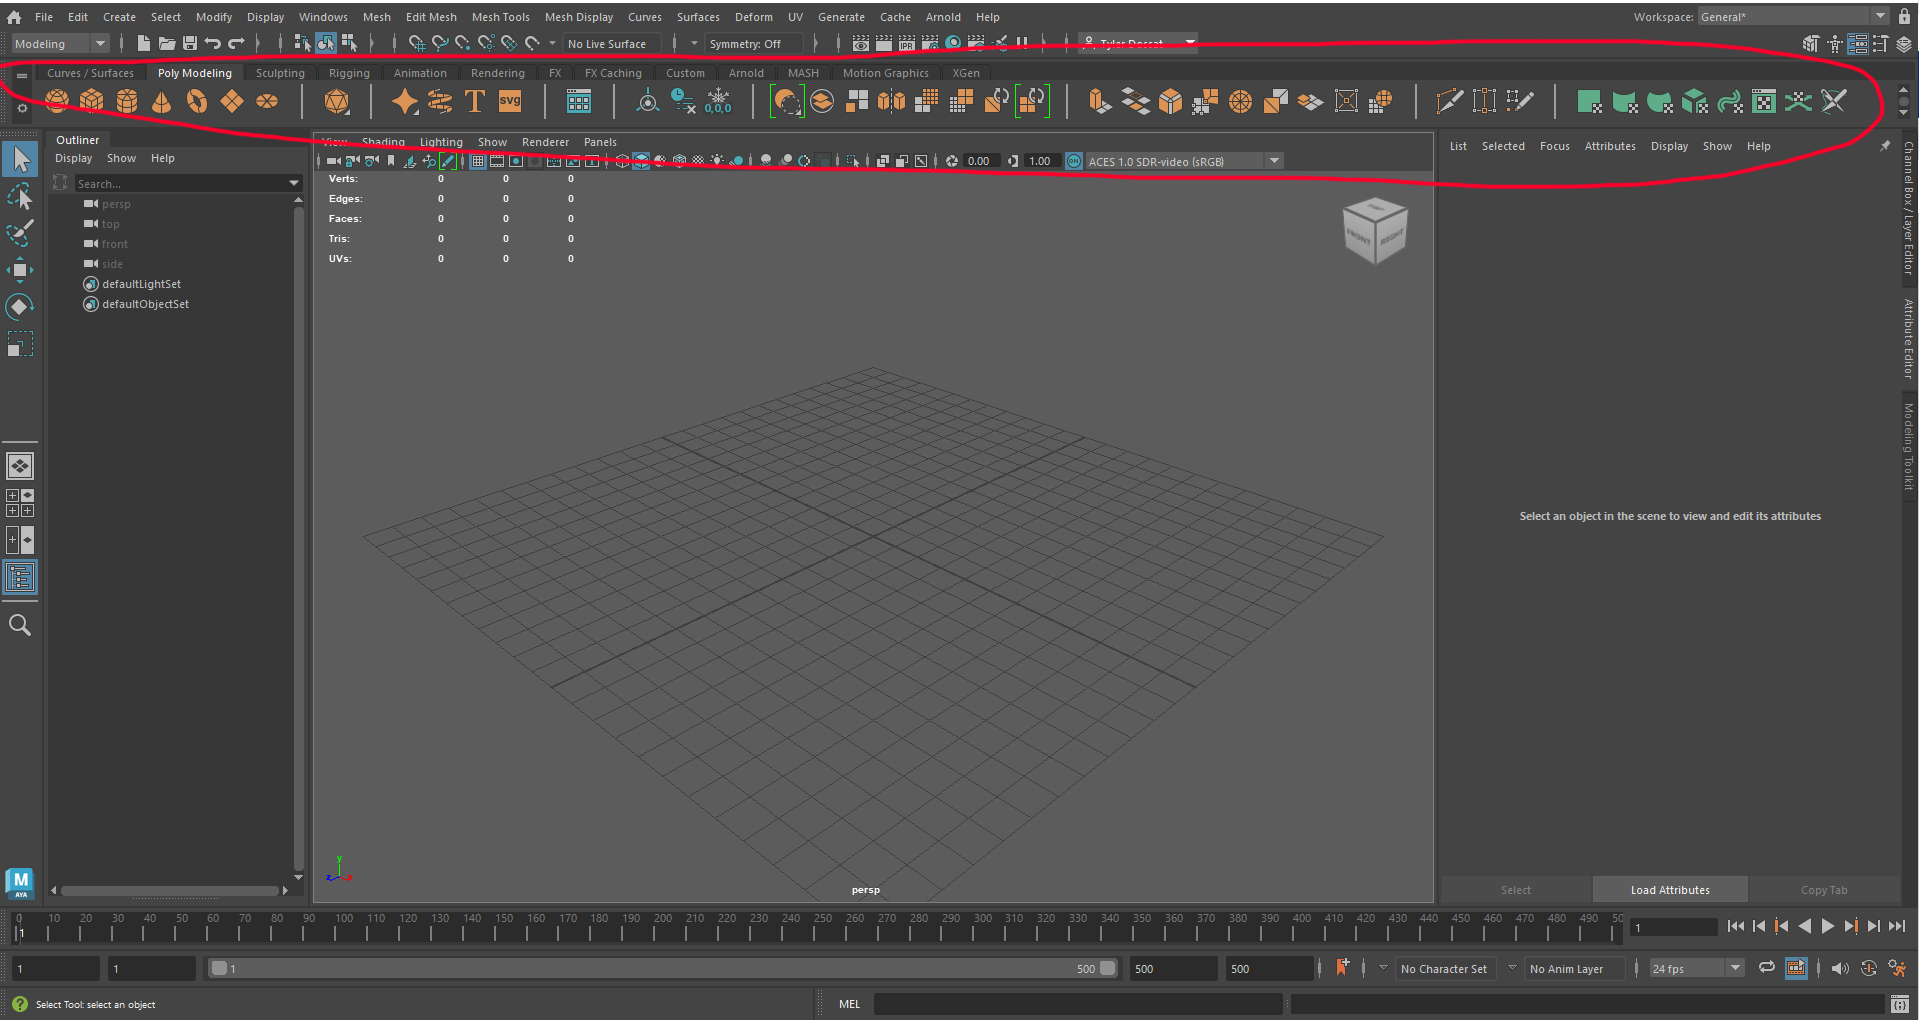This screenshot has height=1020, width=1919.
Task: Select the Paint Selection tool
Action: coord(20,232)
